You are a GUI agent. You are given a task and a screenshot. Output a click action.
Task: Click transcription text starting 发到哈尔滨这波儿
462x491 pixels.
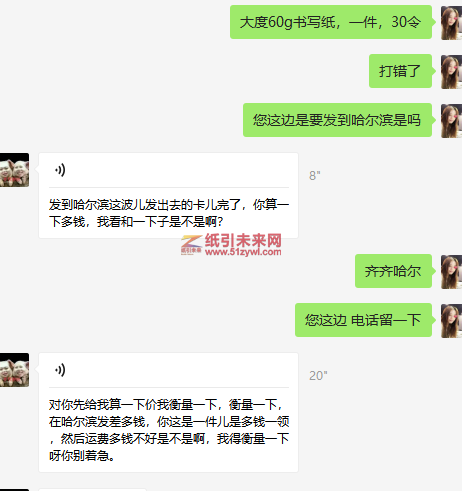[x=169, y=213]
